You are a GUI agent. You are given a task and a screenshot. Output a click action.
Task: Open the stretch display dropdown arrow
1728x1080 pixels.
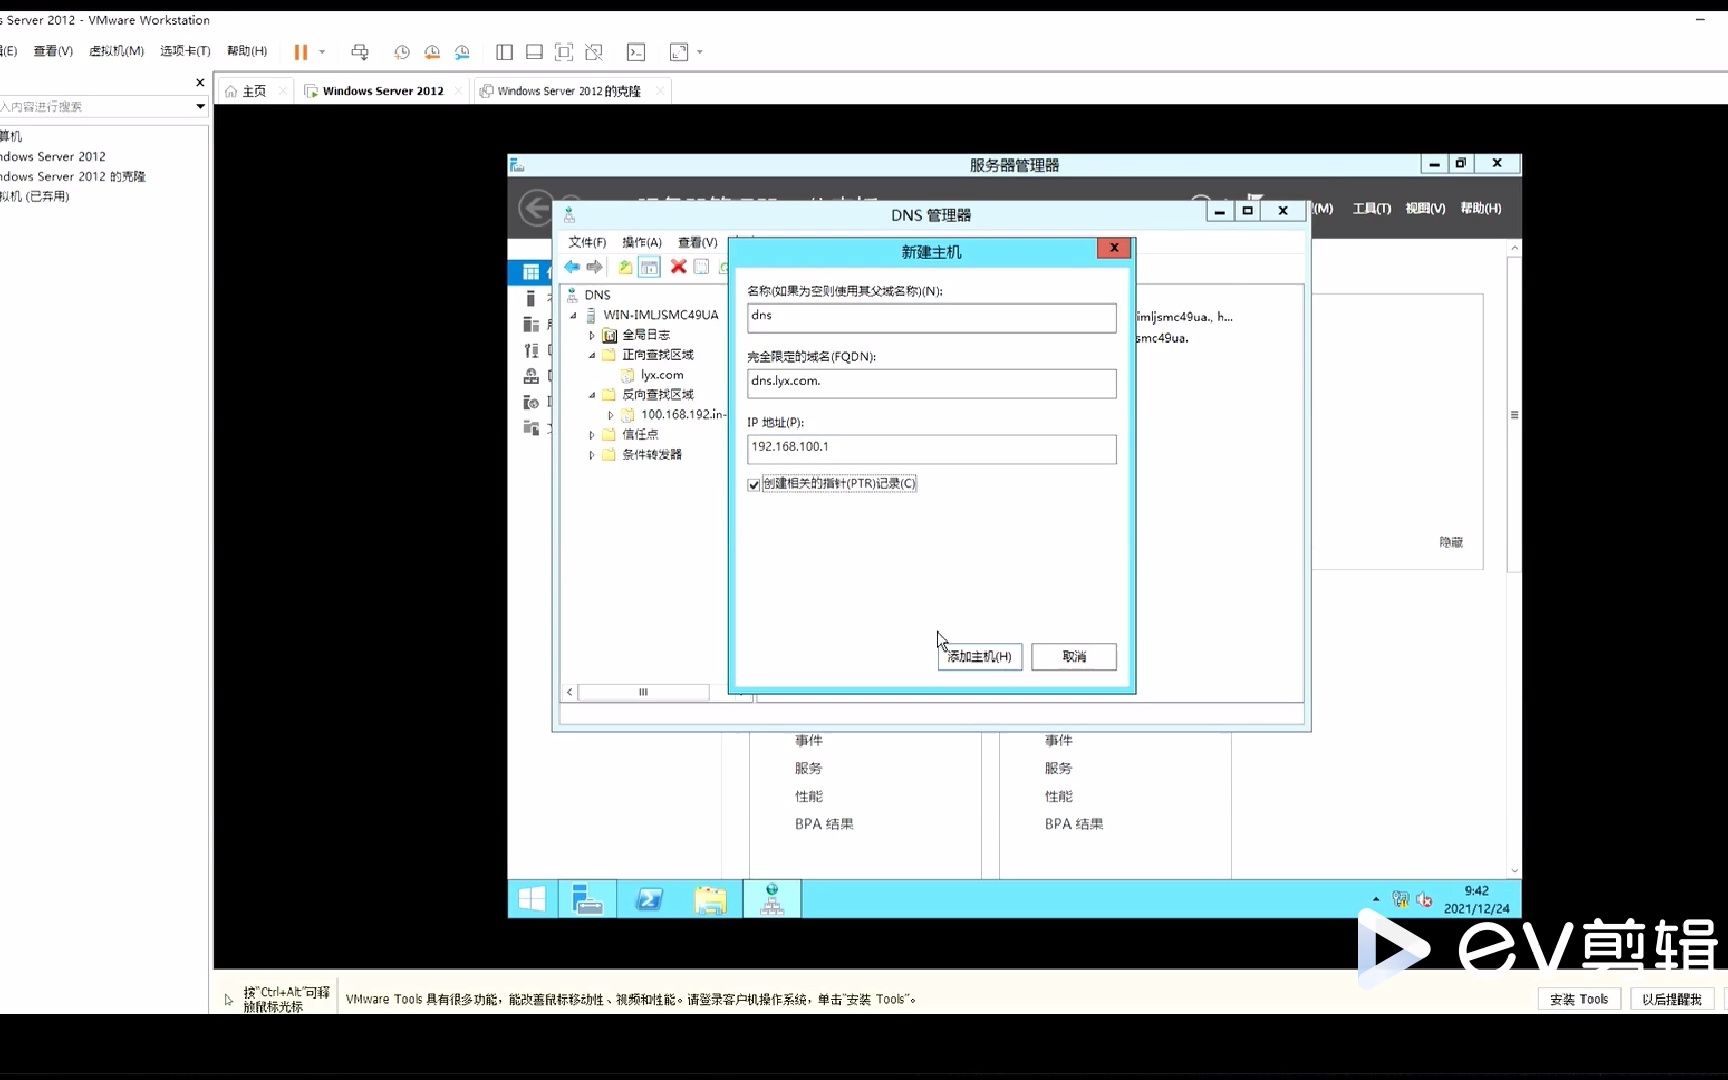click(x=700, y=52)
